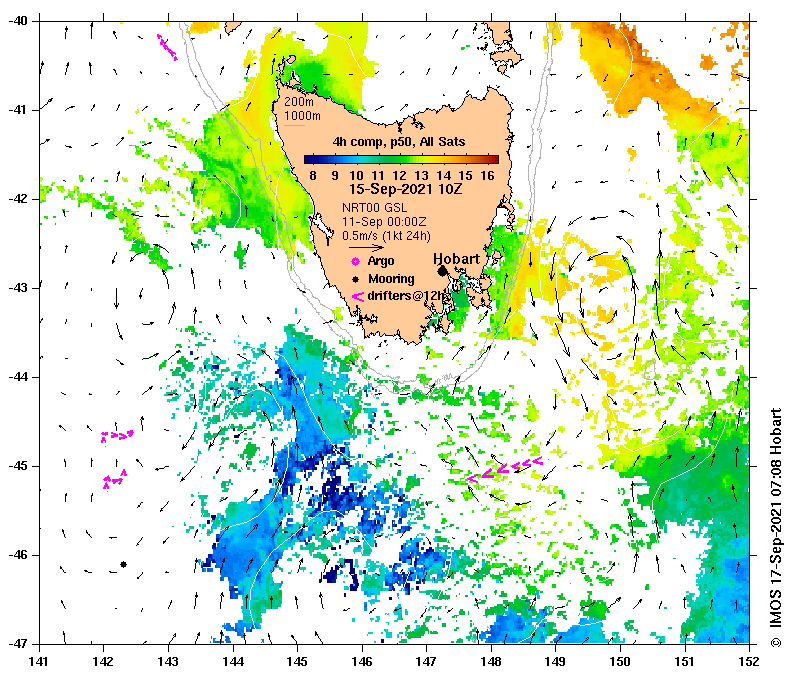This screenshot has width=792, height=678.
Task: Click the mooring marker near 142E 46S
Action: pos(123,564)
